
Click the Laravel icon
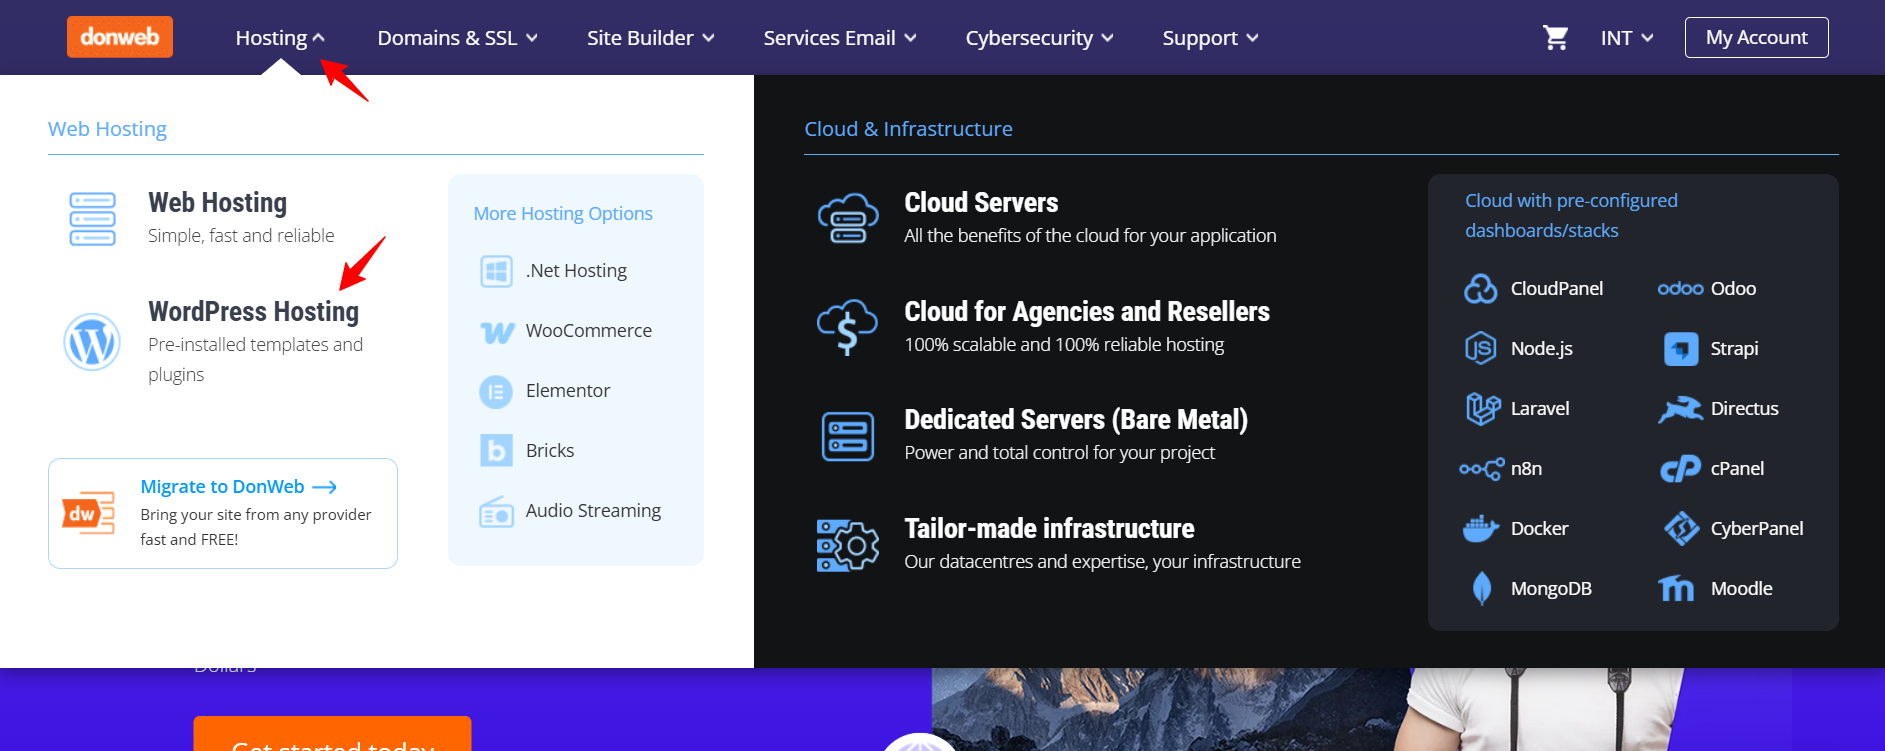[x=1482, y=409]
